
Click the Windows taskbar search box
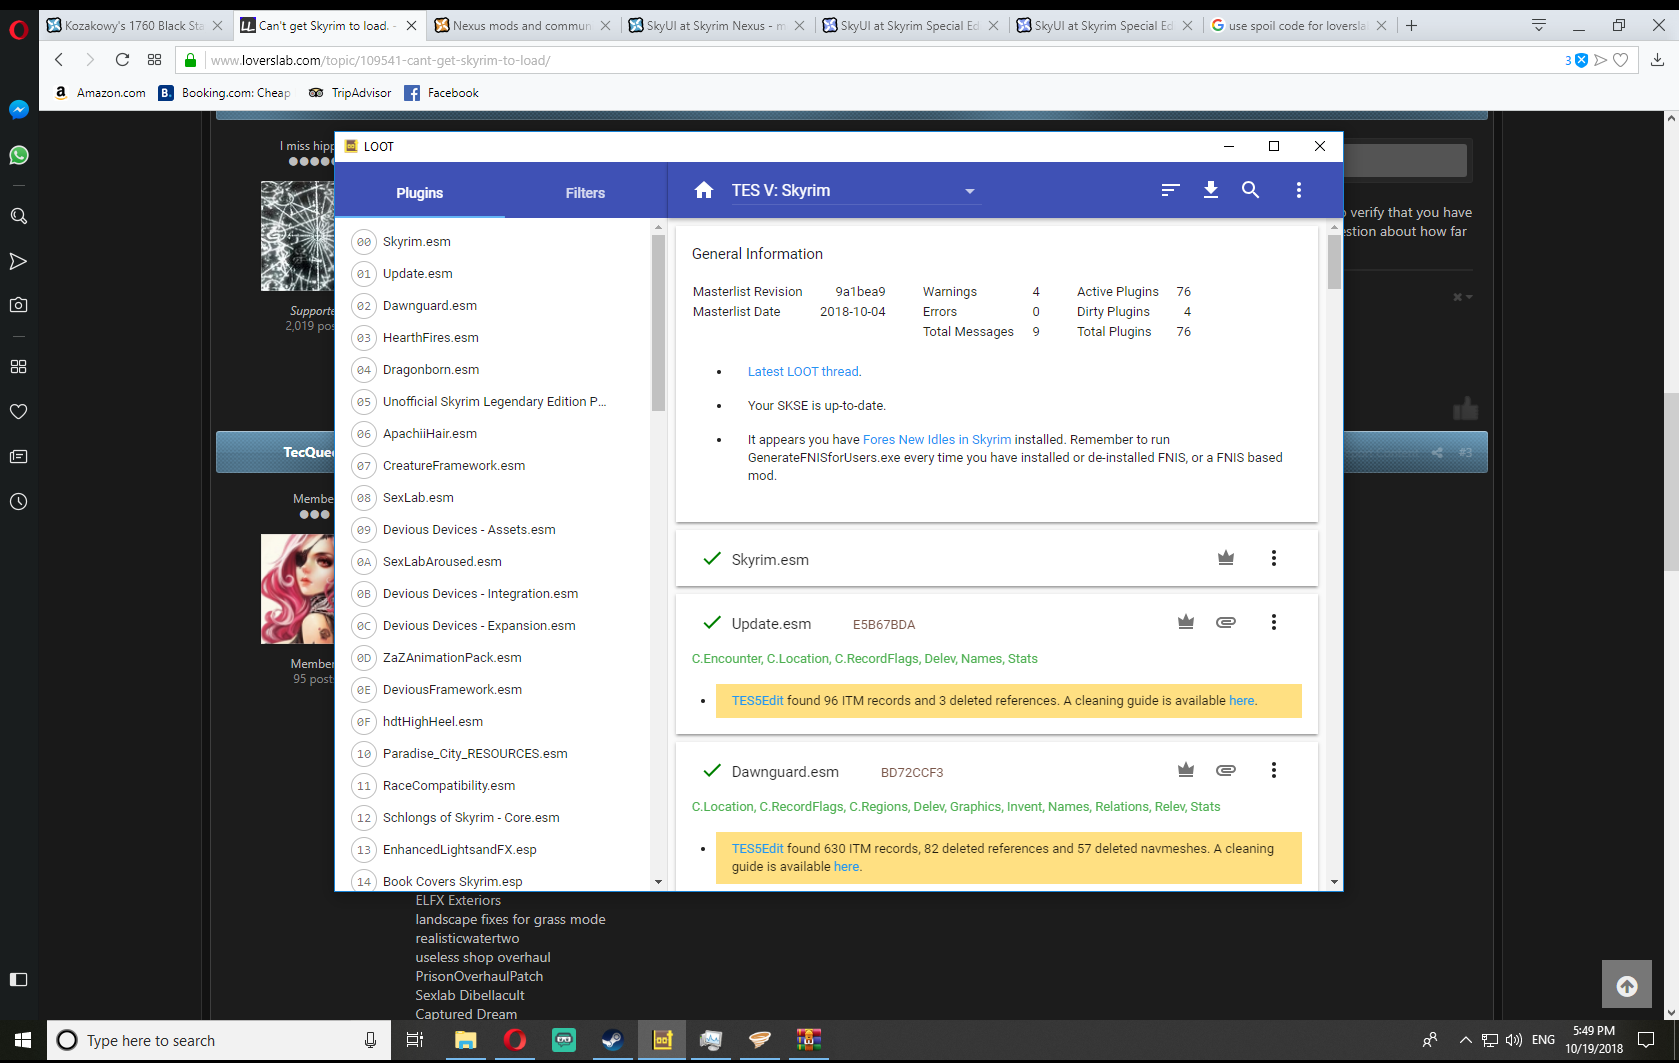click(219, 1040)
